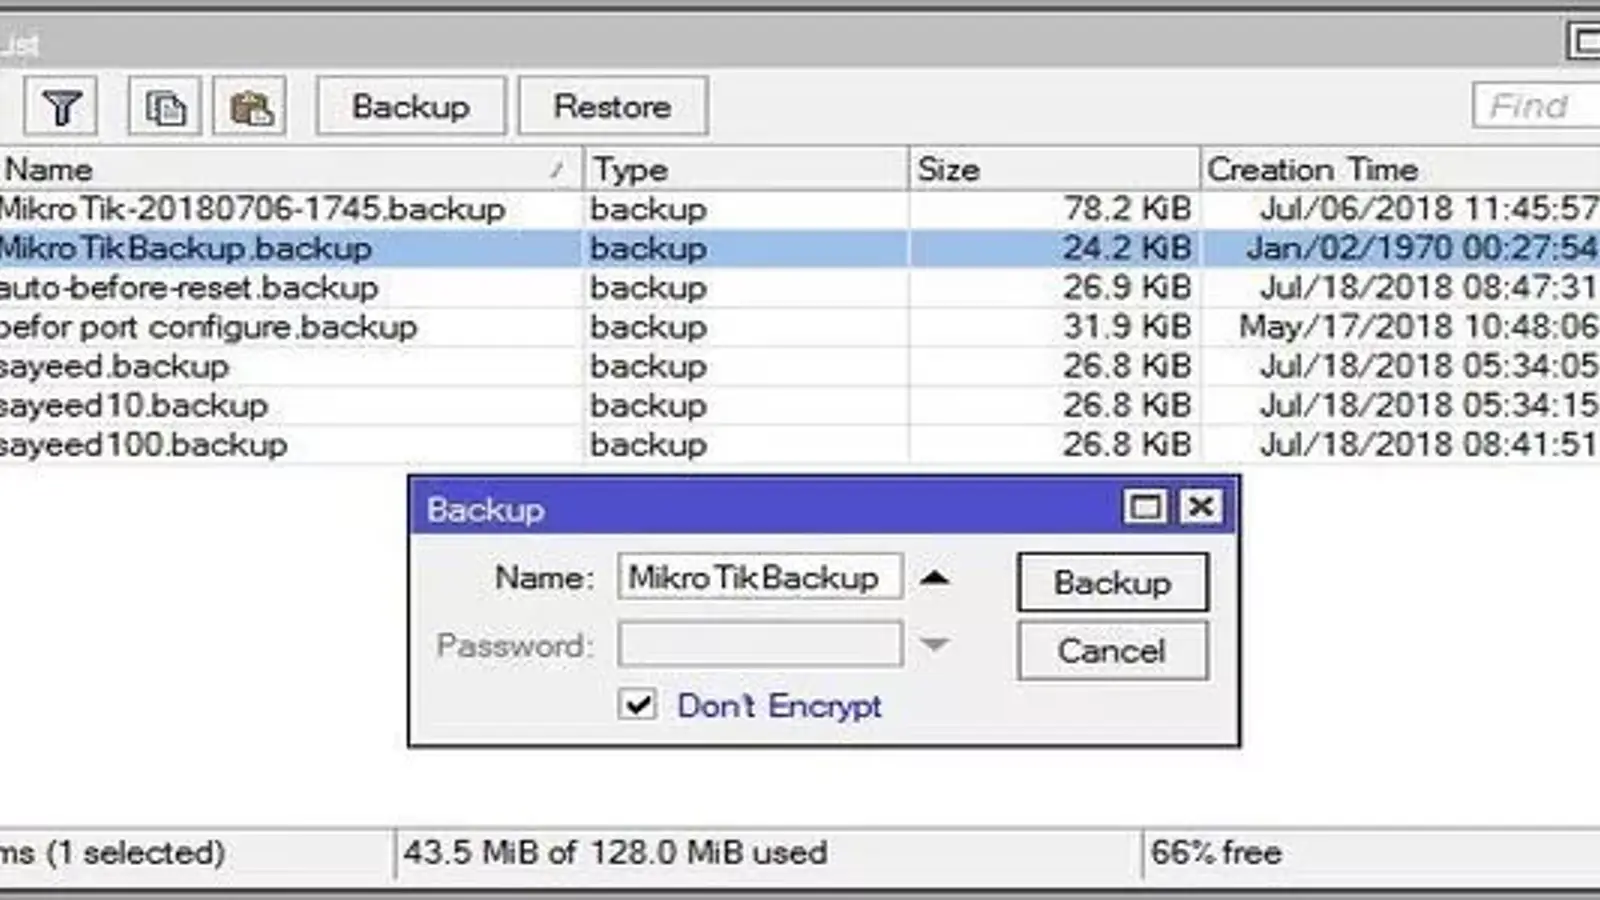
Task: Select the sayeed100.backup file row
Action: [x=145, y=445]
